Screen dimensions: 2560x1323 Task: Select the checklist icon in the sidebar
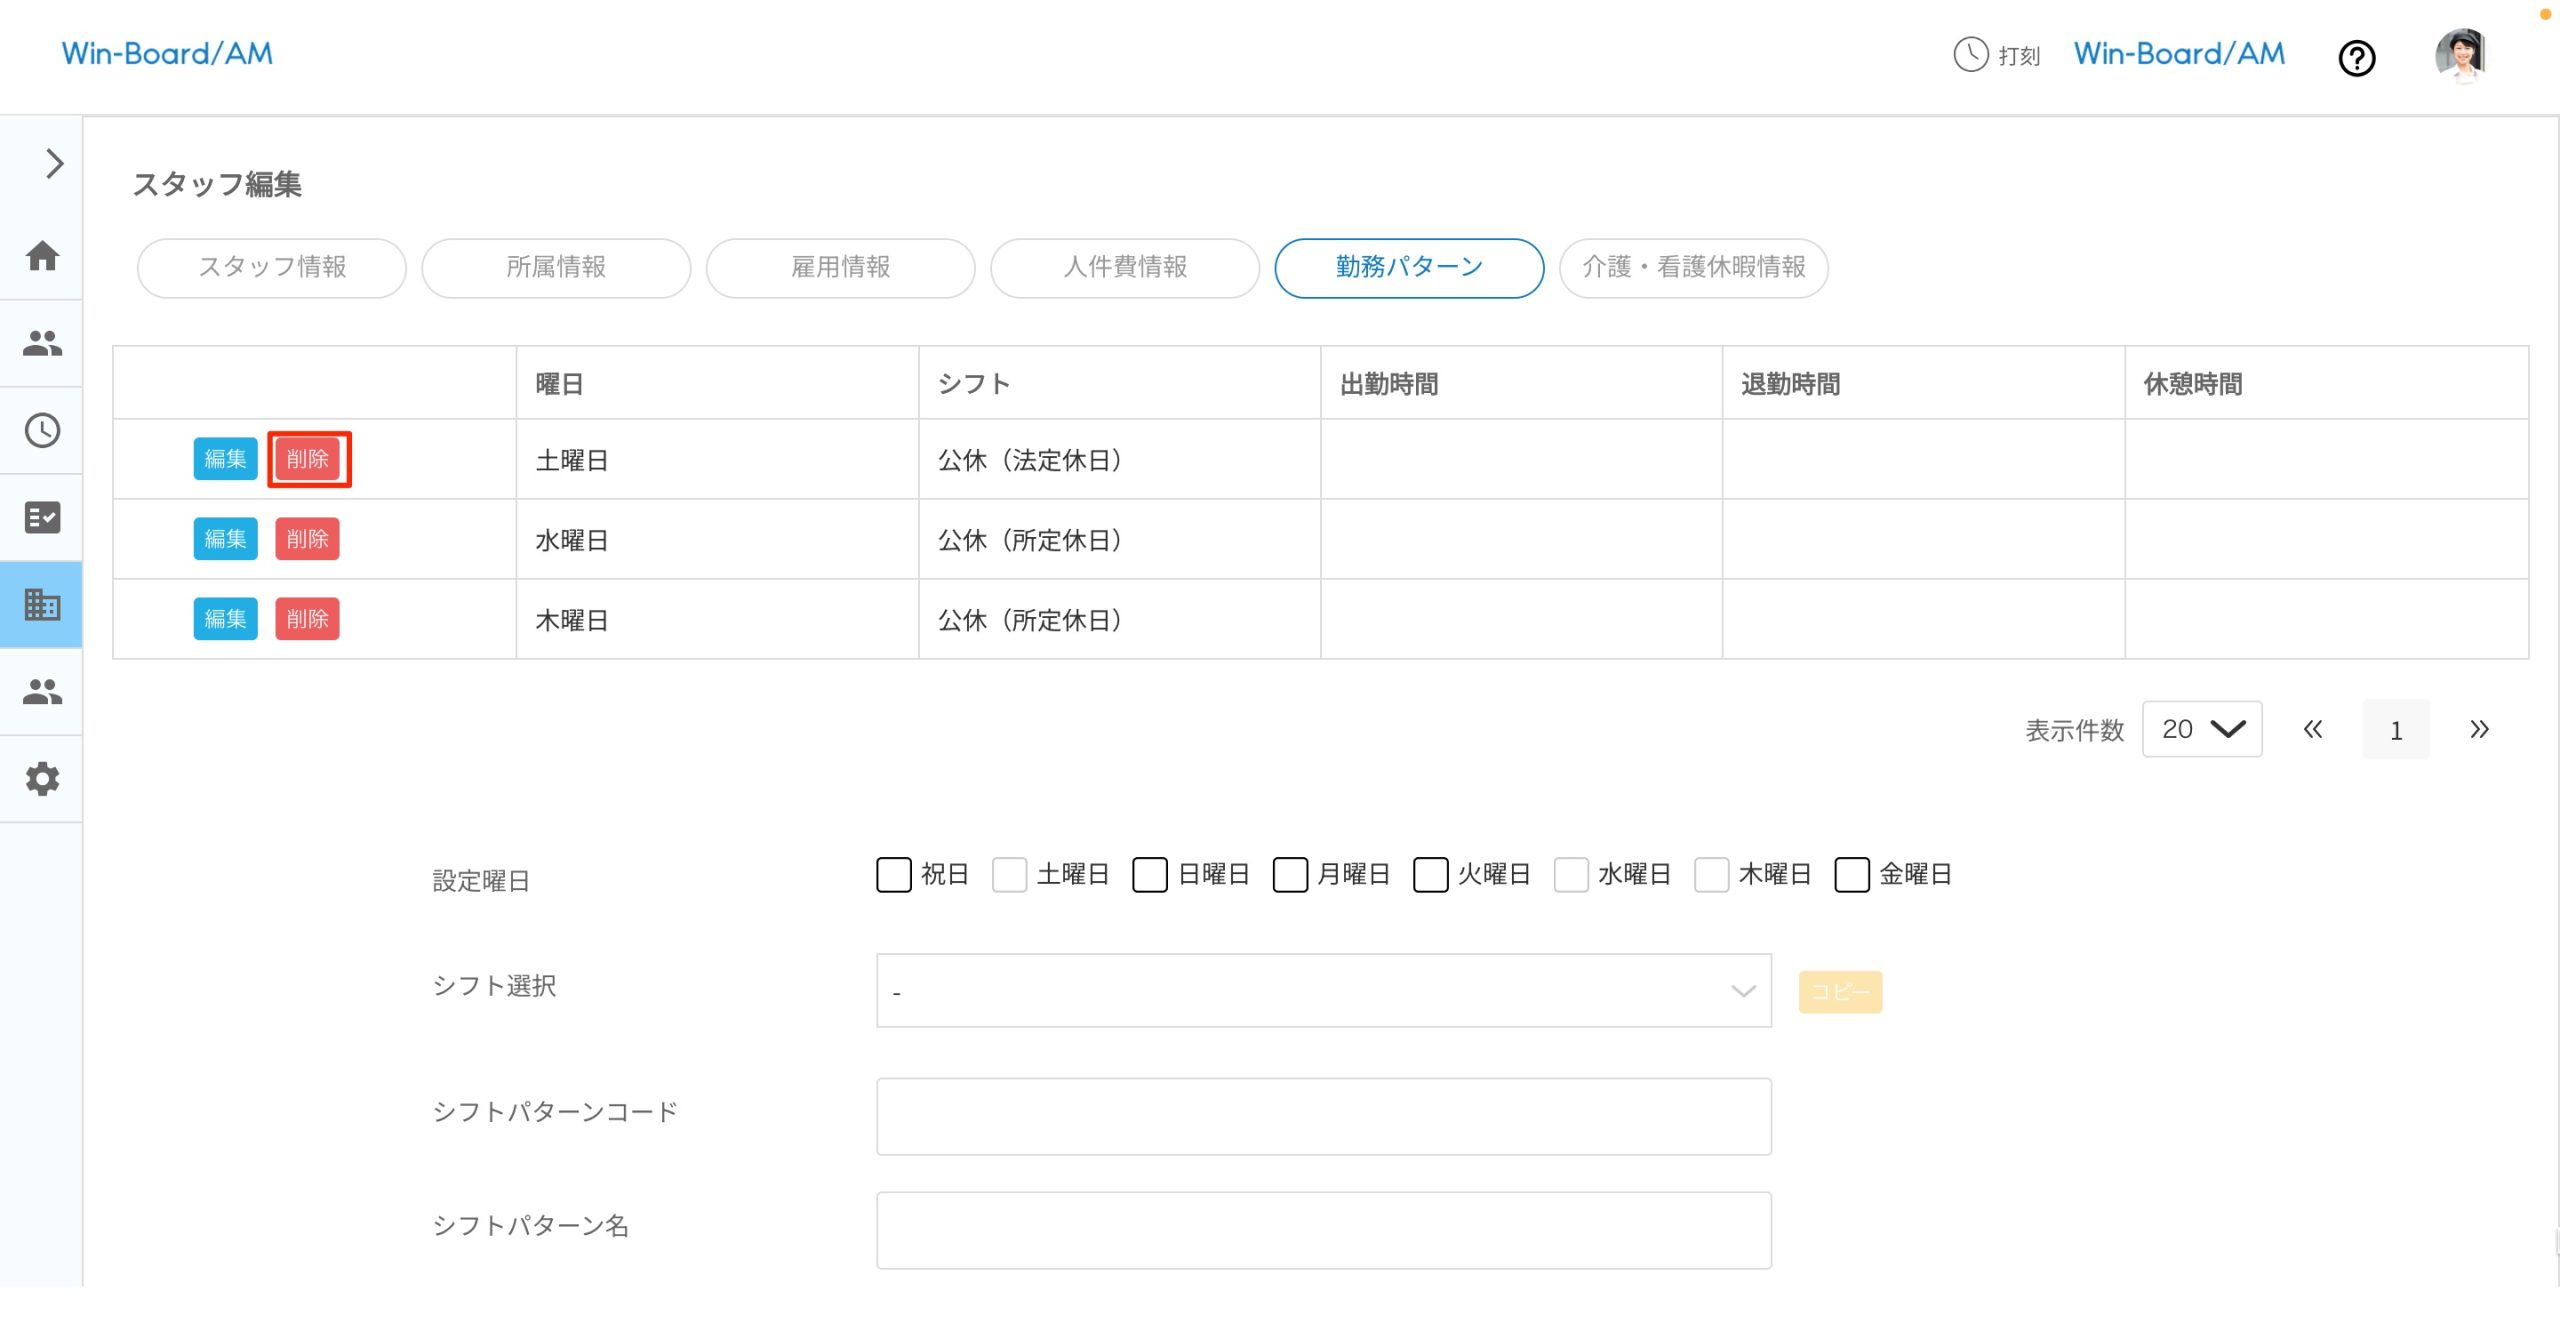click(x=42, y=517)
